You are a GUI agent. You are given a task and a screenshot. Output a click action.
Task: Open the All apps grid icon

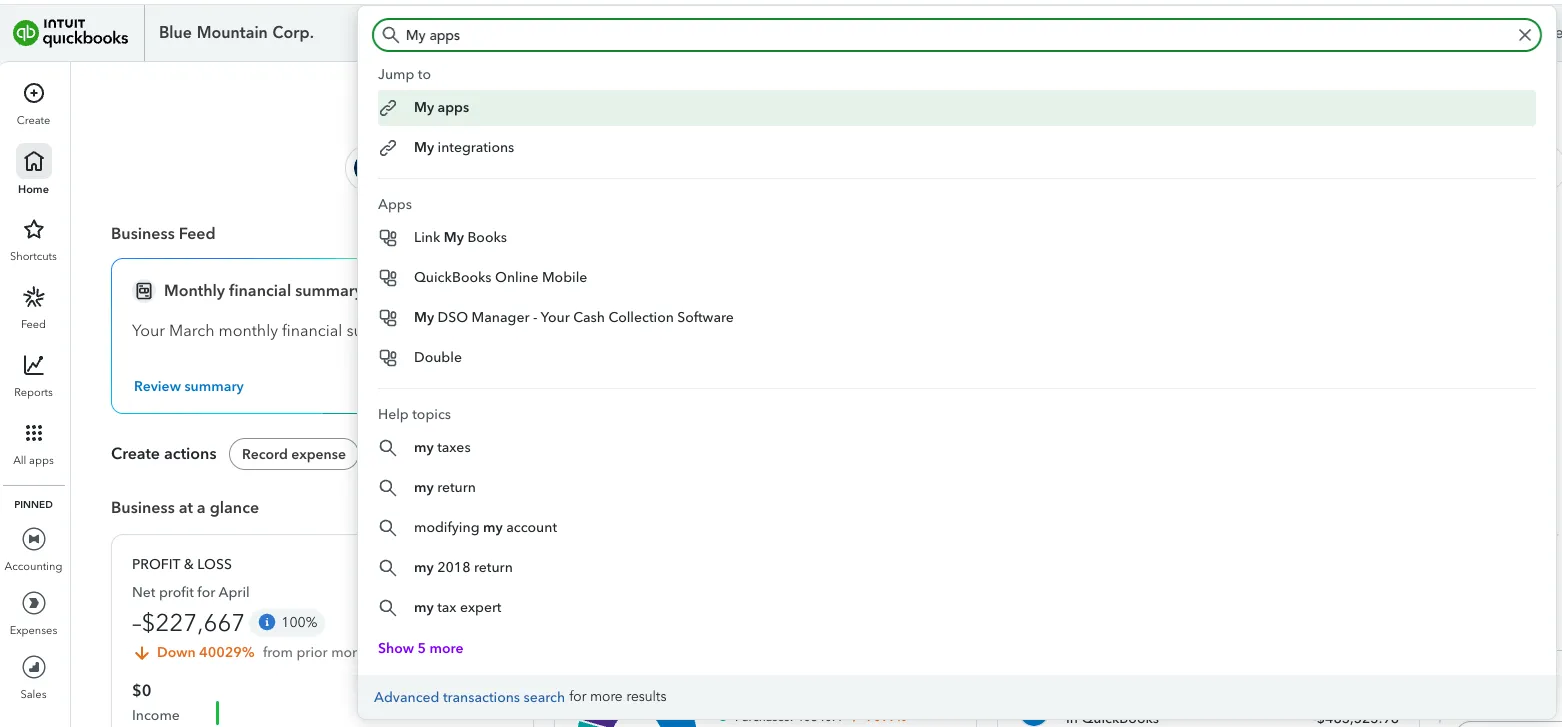[x=33, y=434]
